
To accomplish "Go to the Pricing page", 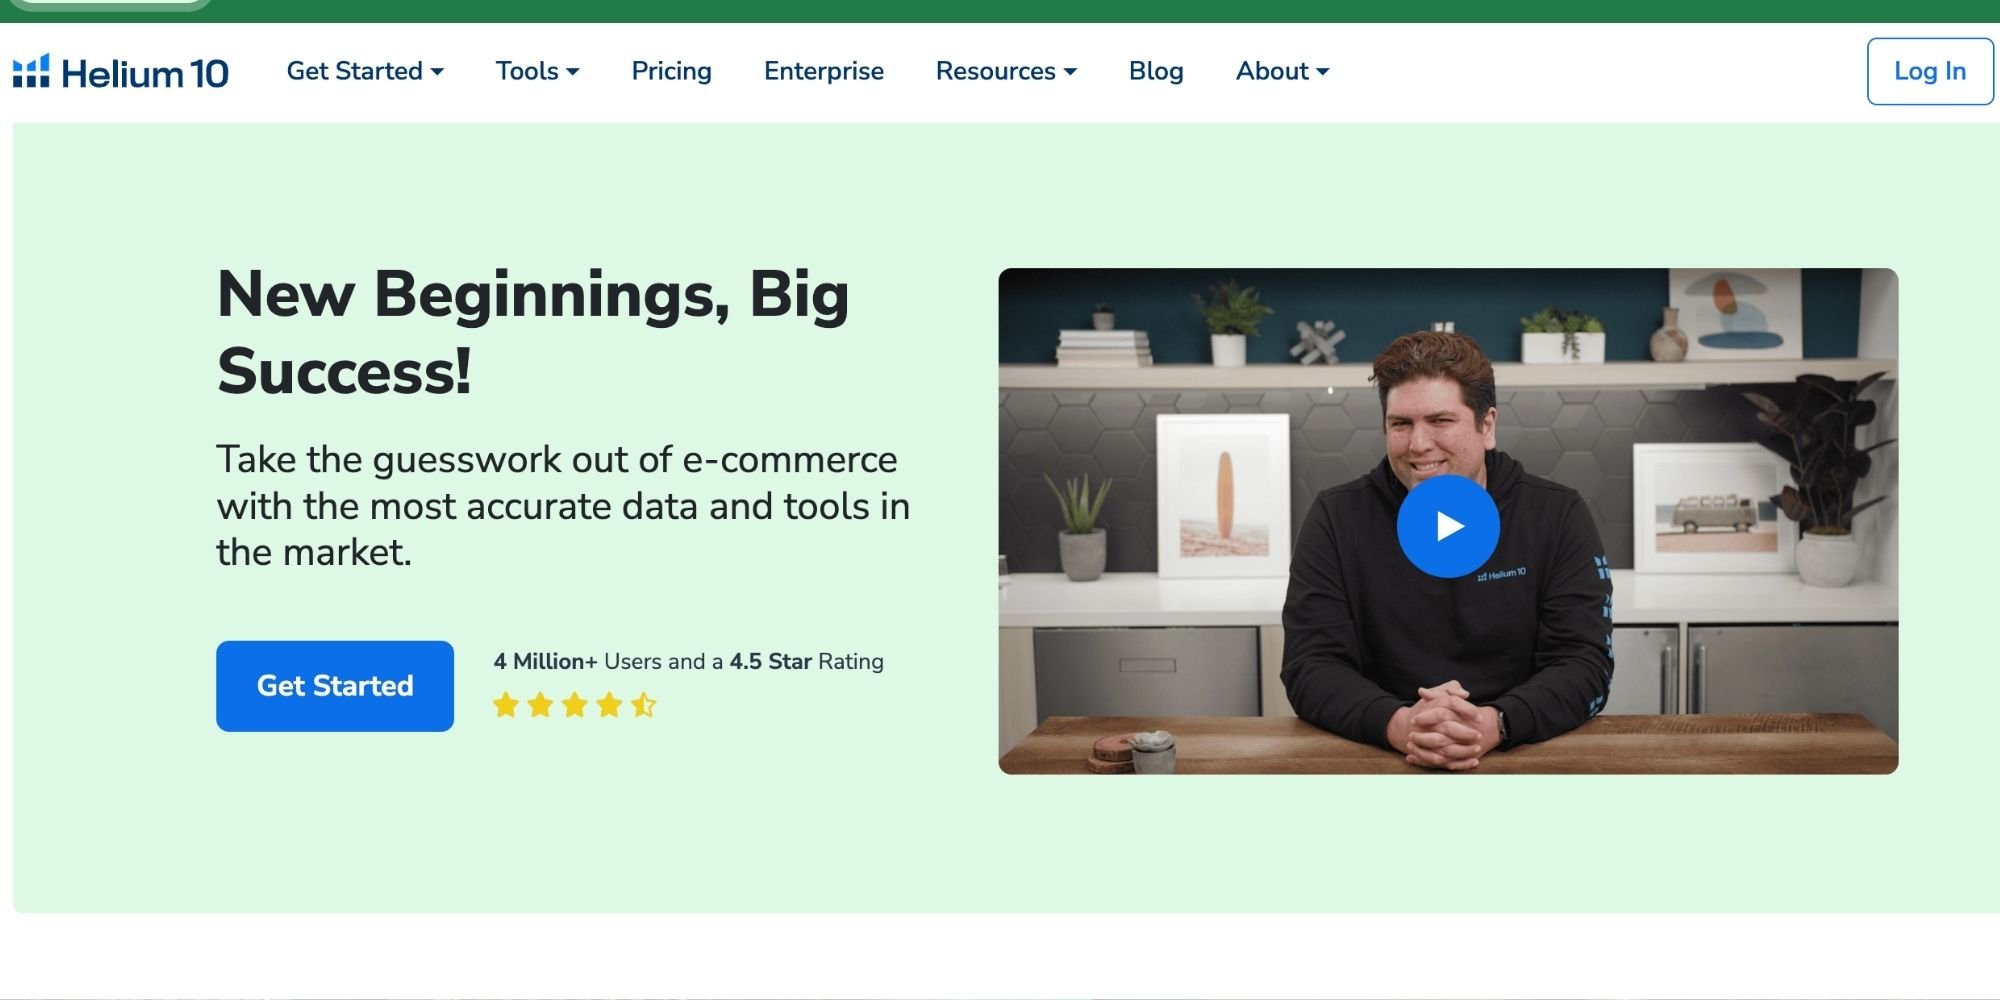I will [x=671, y=71].
